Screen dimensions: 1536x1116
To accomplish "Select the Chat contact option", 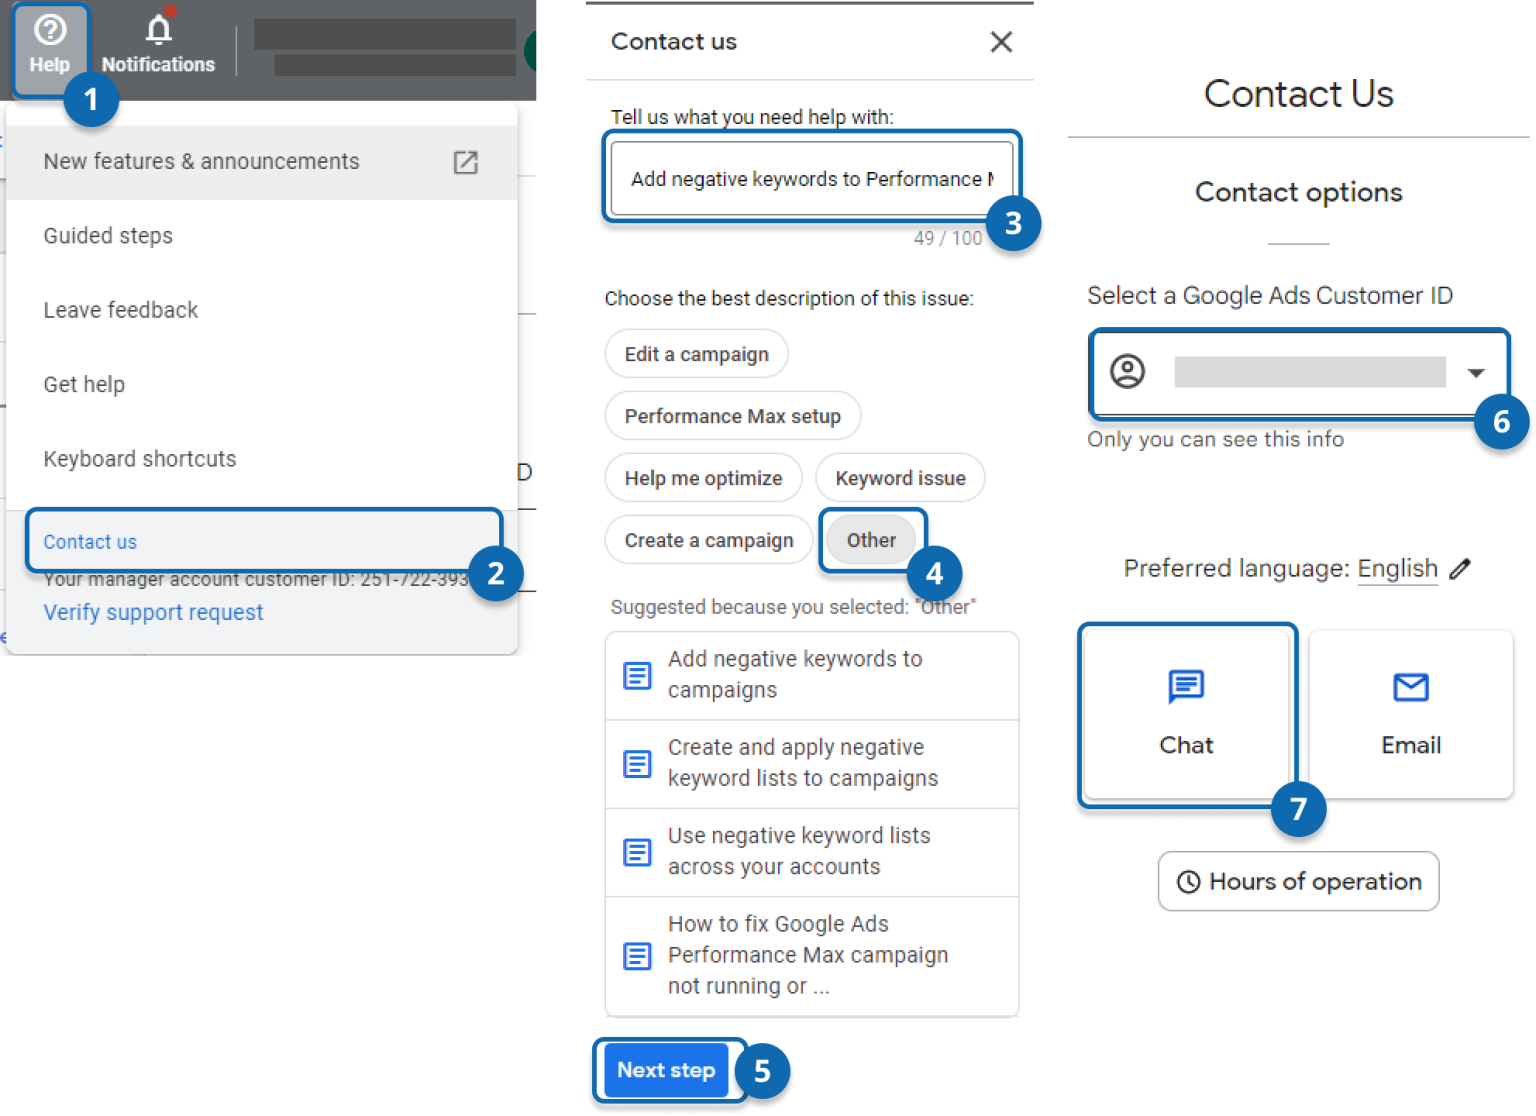I will click(1186, 712).
